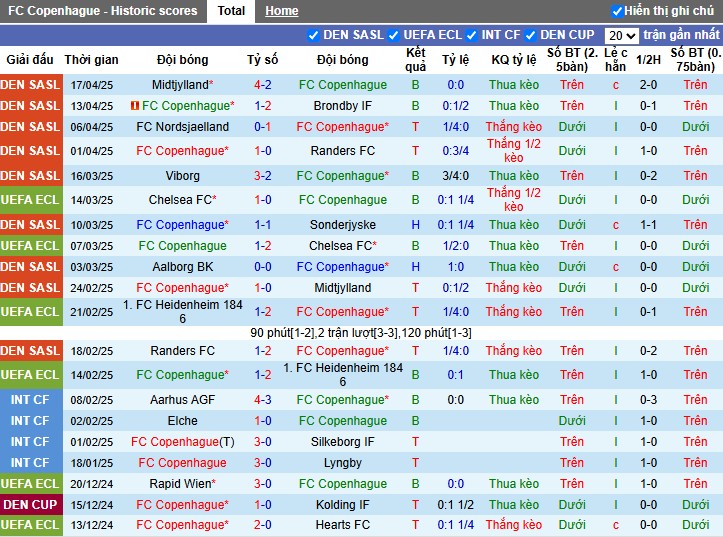Click the 3-2 score for Viborg match
723x537 pixels.
click(262, 176)
